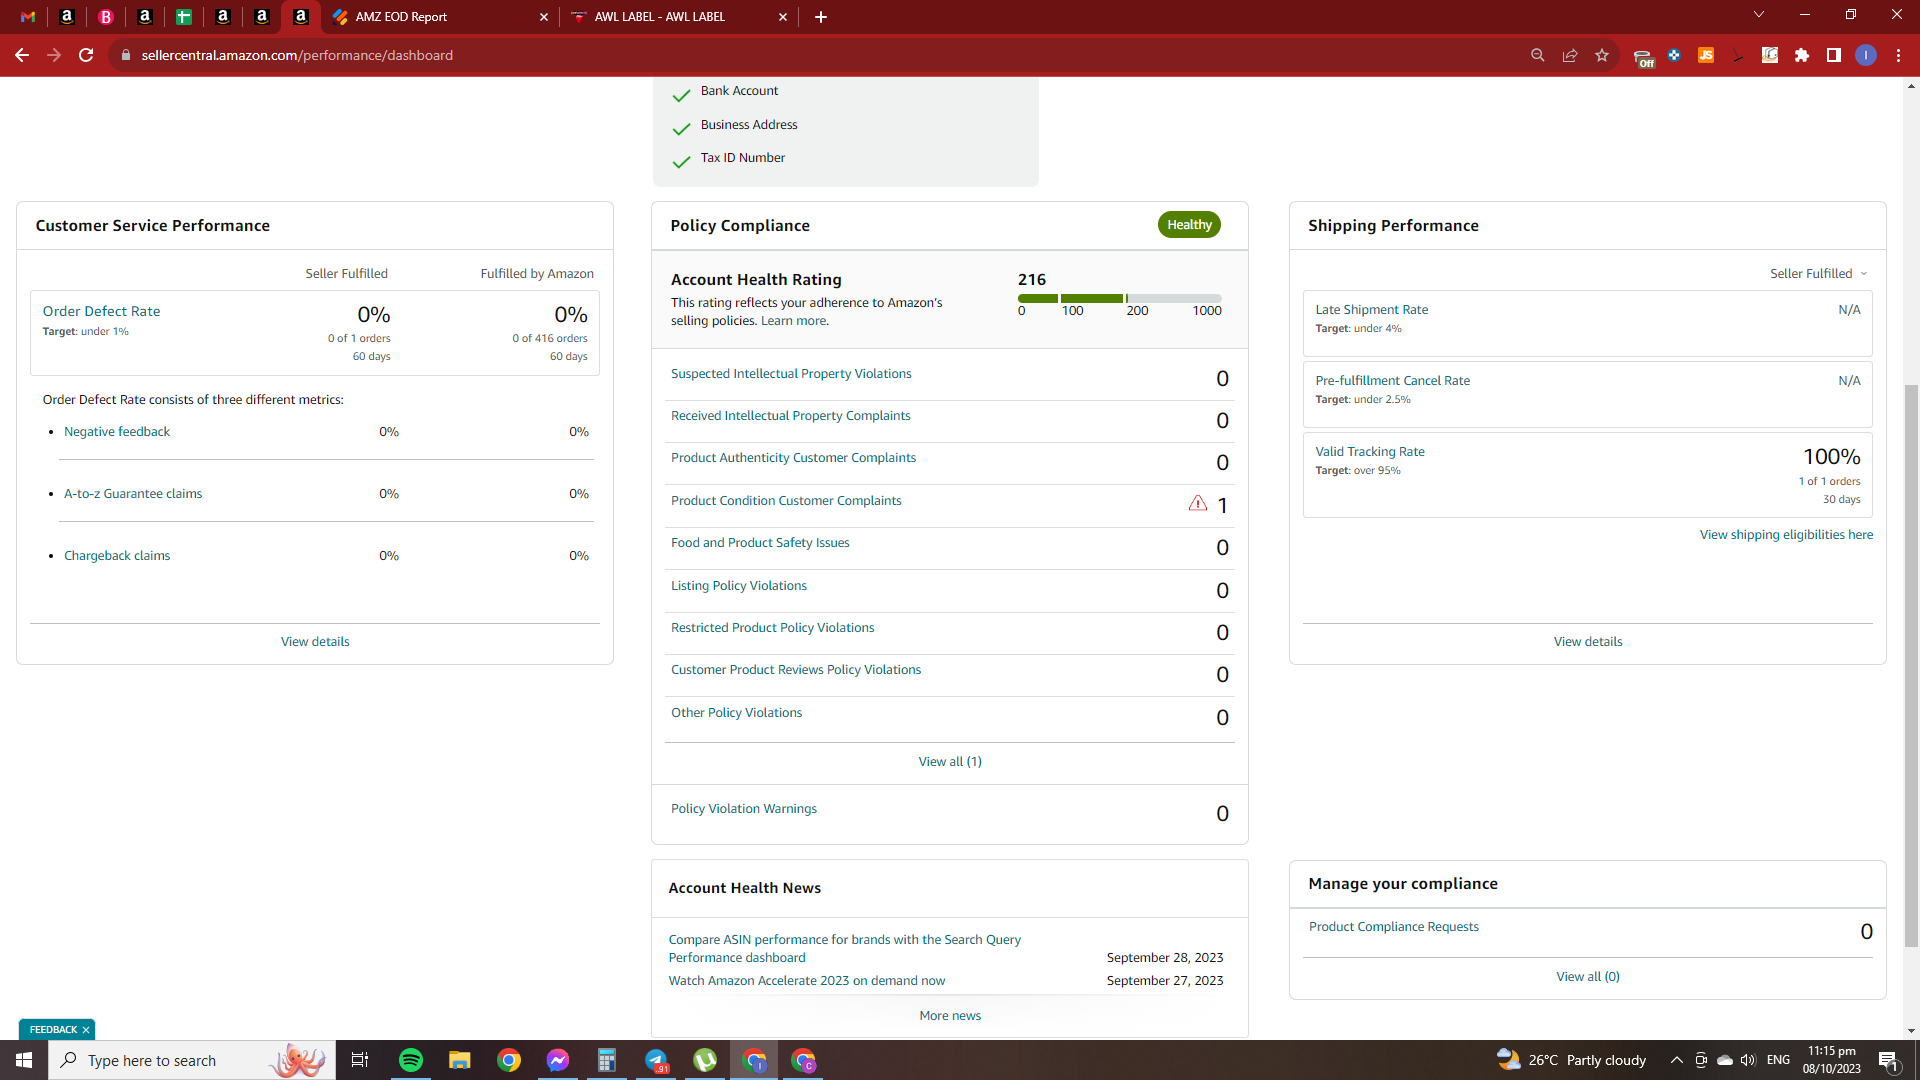The image size is (1920, 1080).
Task: Click the black broom-shaped extension icon
Action: point(1738,55)
